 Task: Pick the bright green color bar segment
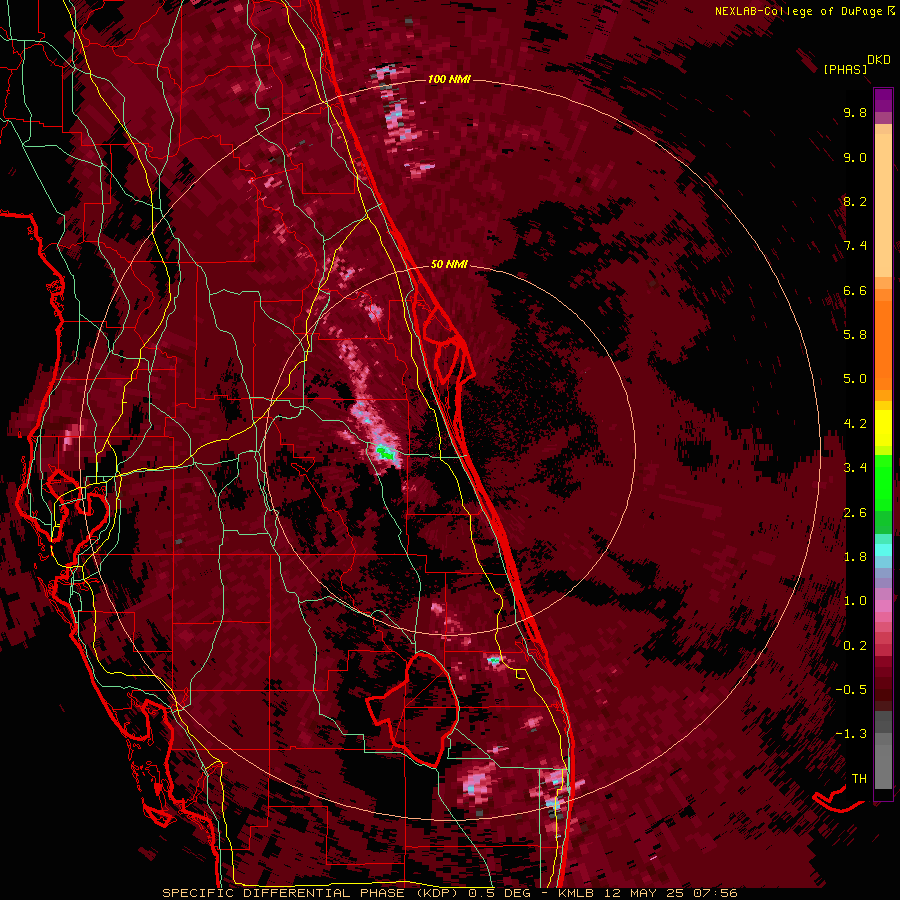tap(883, 481)
